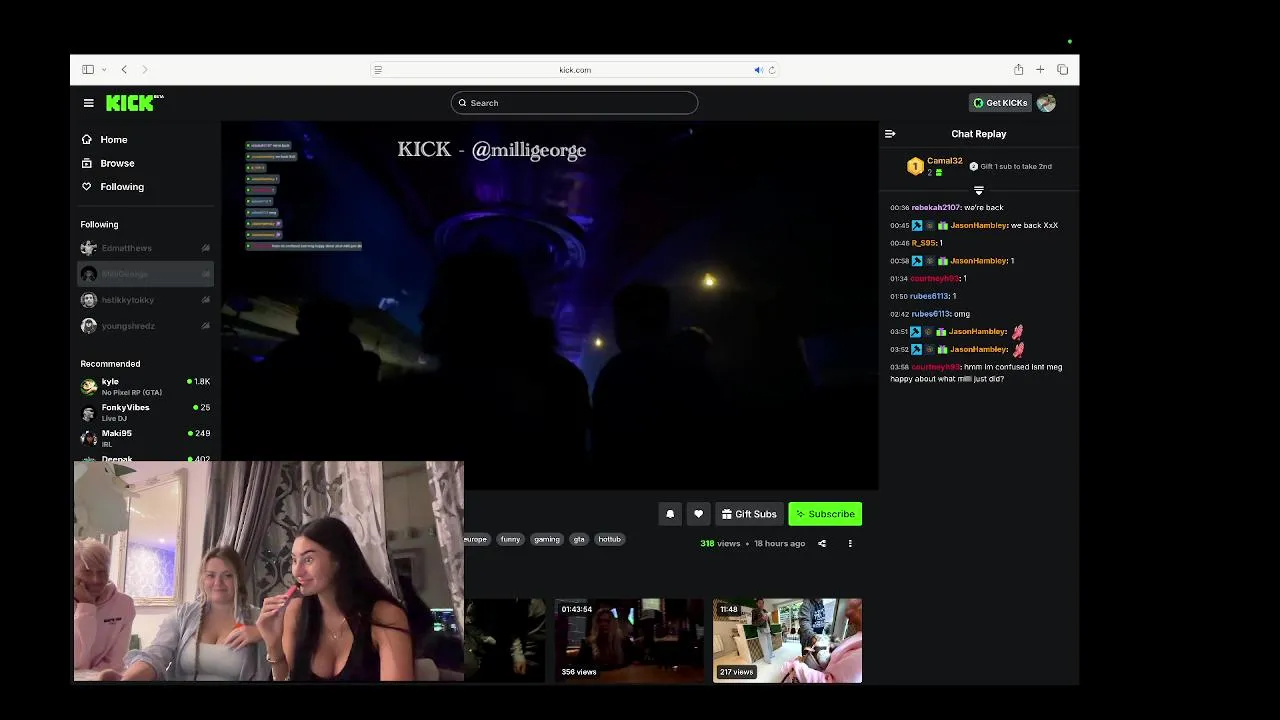Click the Search field on Kick
The width and height of the screenshot is (1280, 720).
[574, 103]
